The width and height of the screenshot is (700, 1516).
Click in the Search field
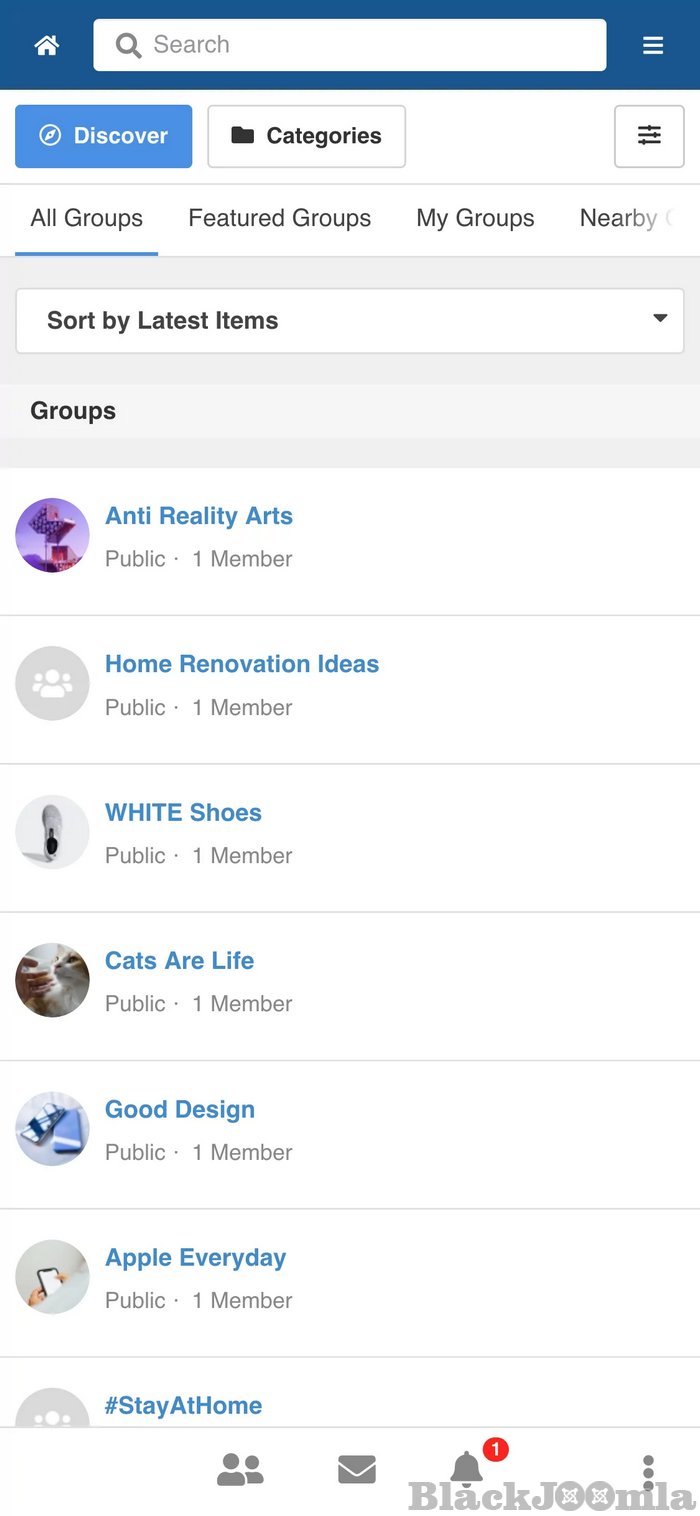(x=350, y=45)
